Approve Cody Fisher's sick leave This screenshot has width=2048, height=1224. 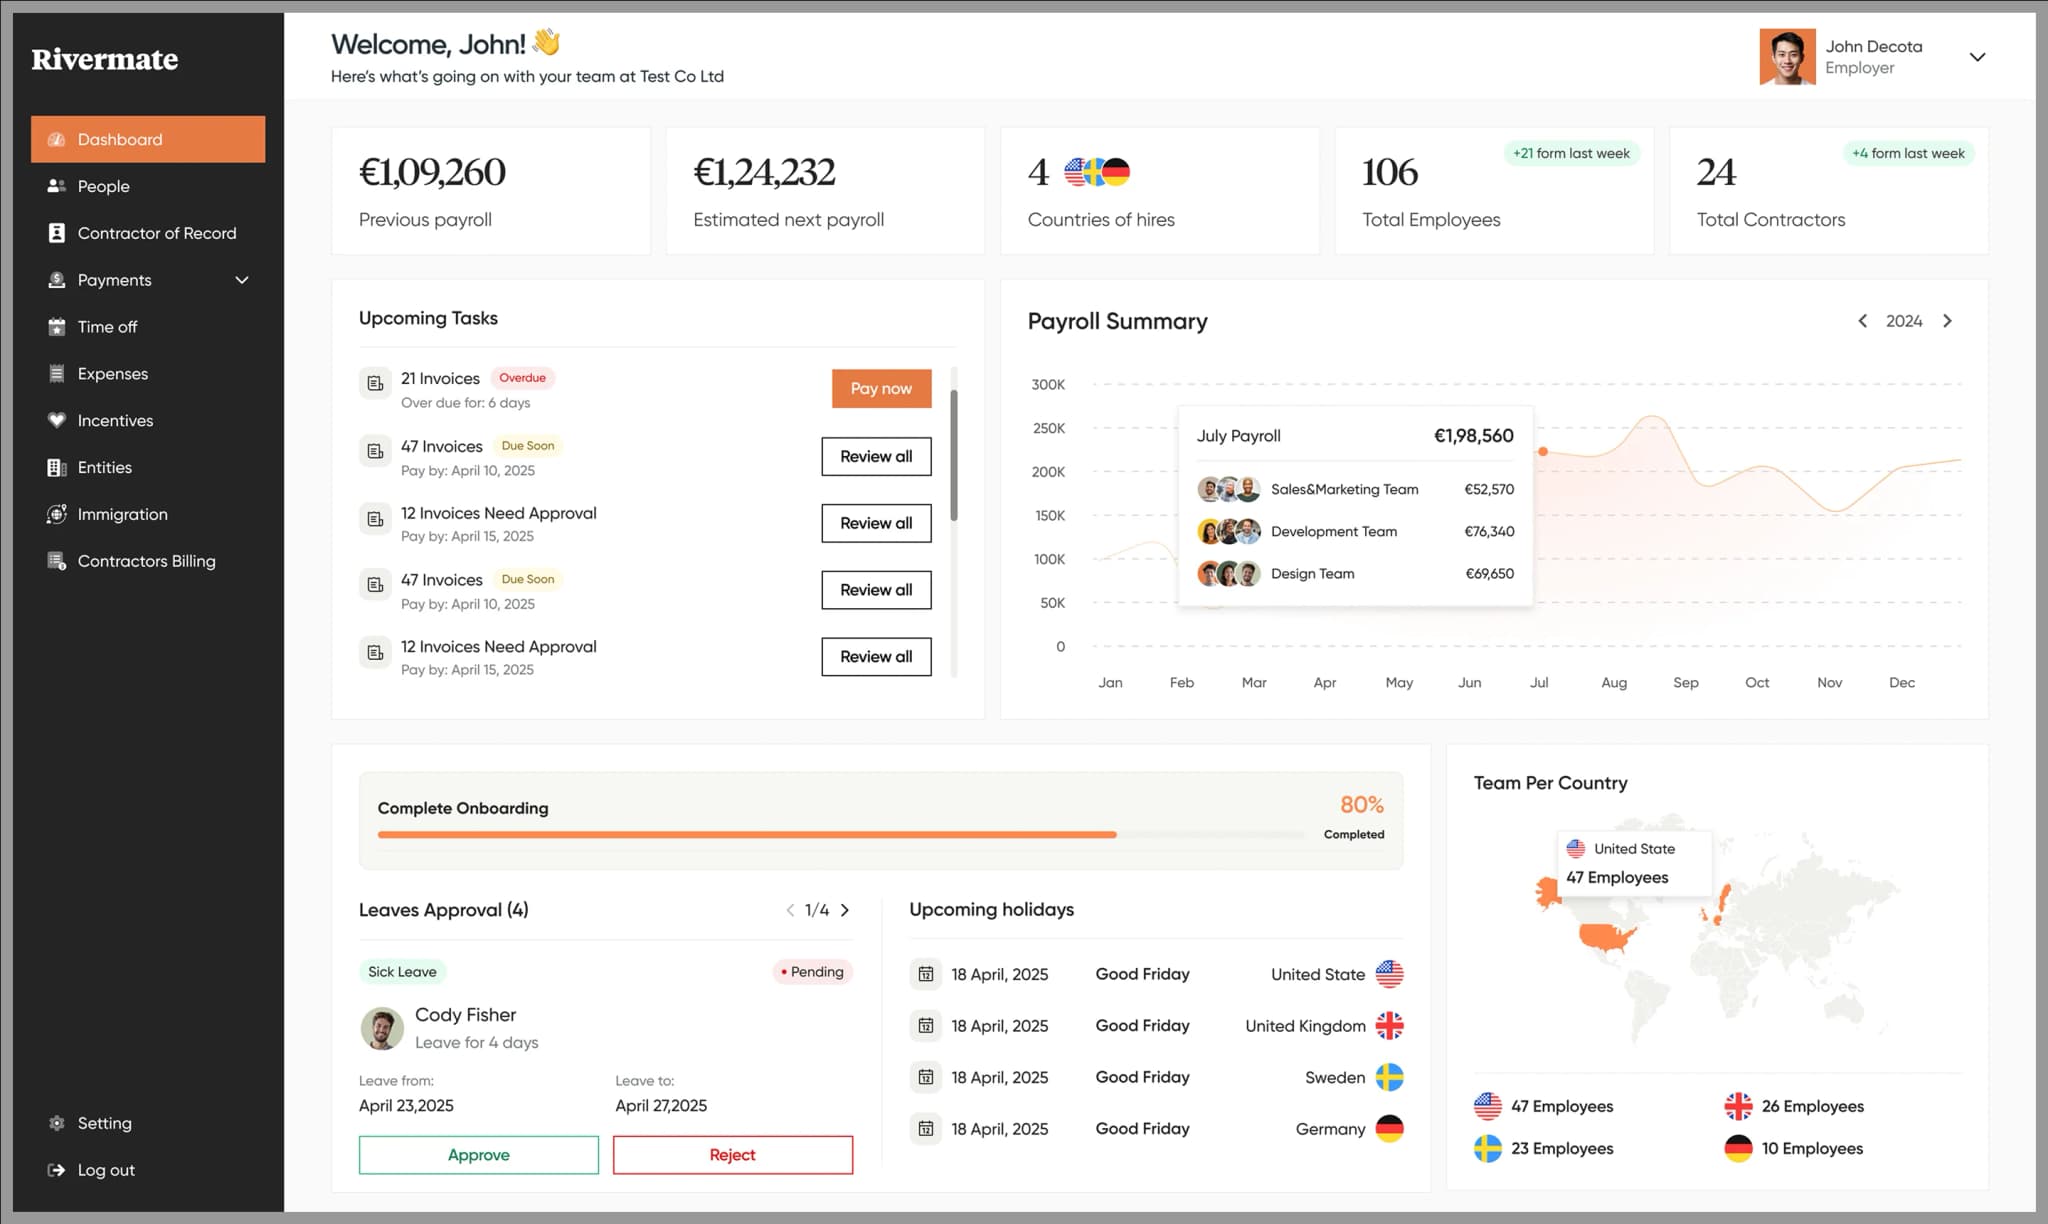pos(478,1154)
